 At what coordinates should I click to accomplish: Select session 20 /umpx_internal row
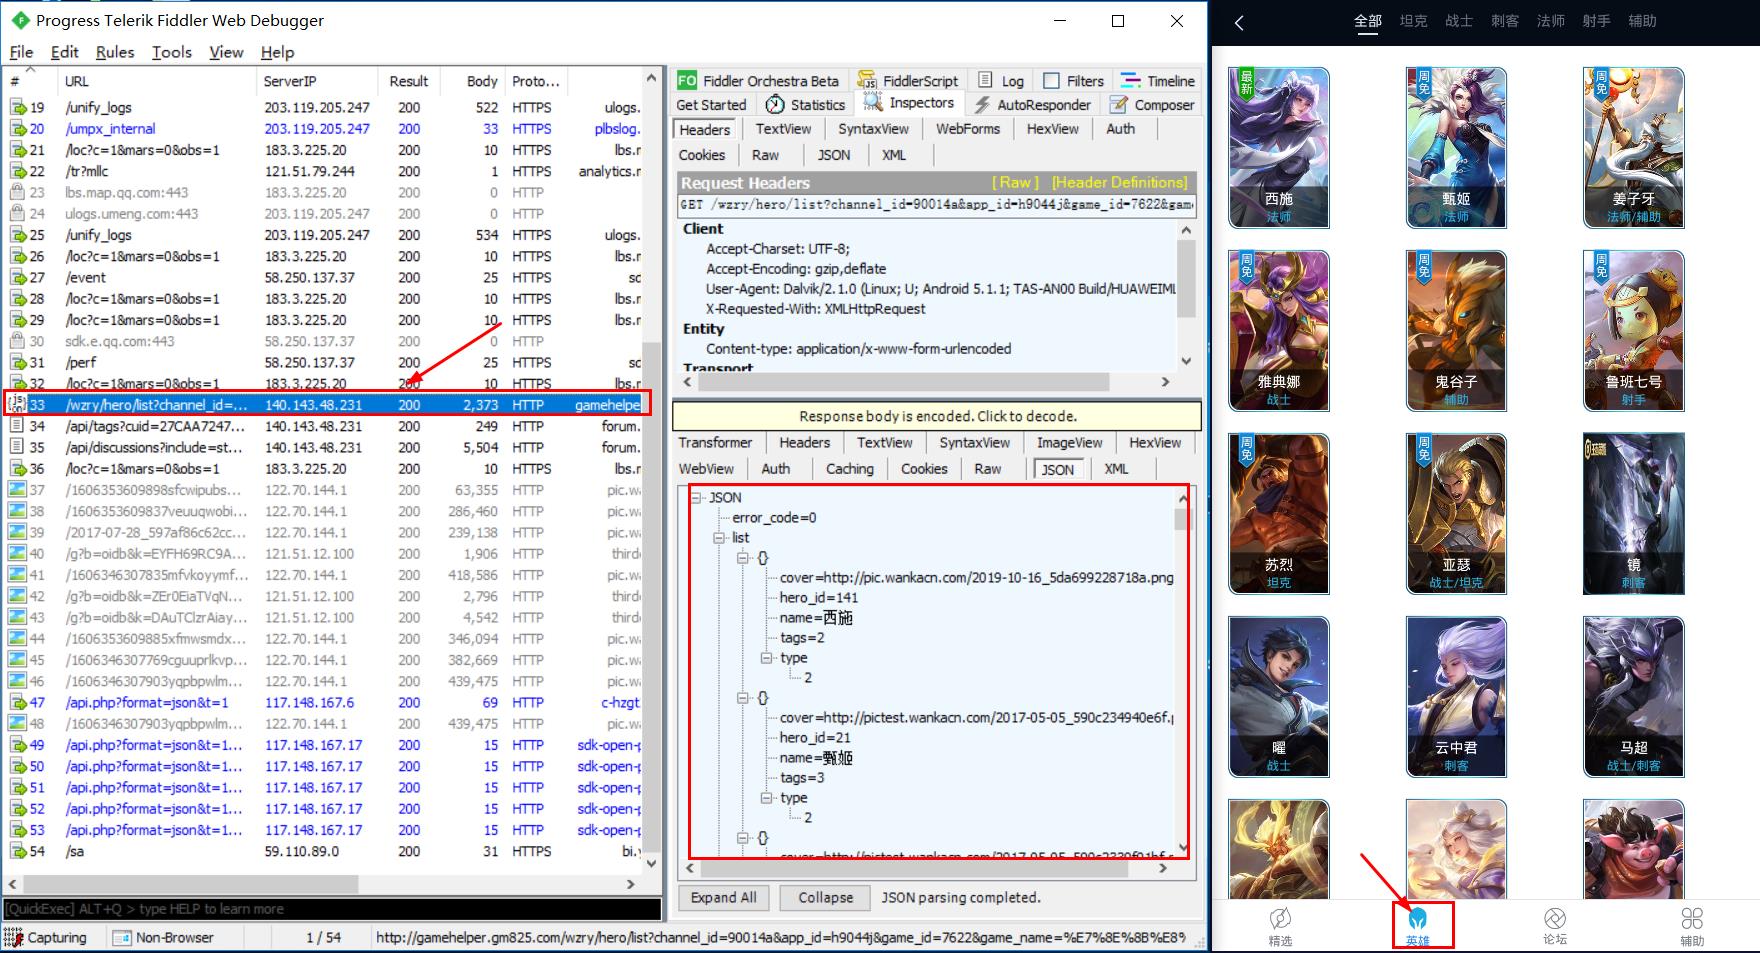click(325, 129)
